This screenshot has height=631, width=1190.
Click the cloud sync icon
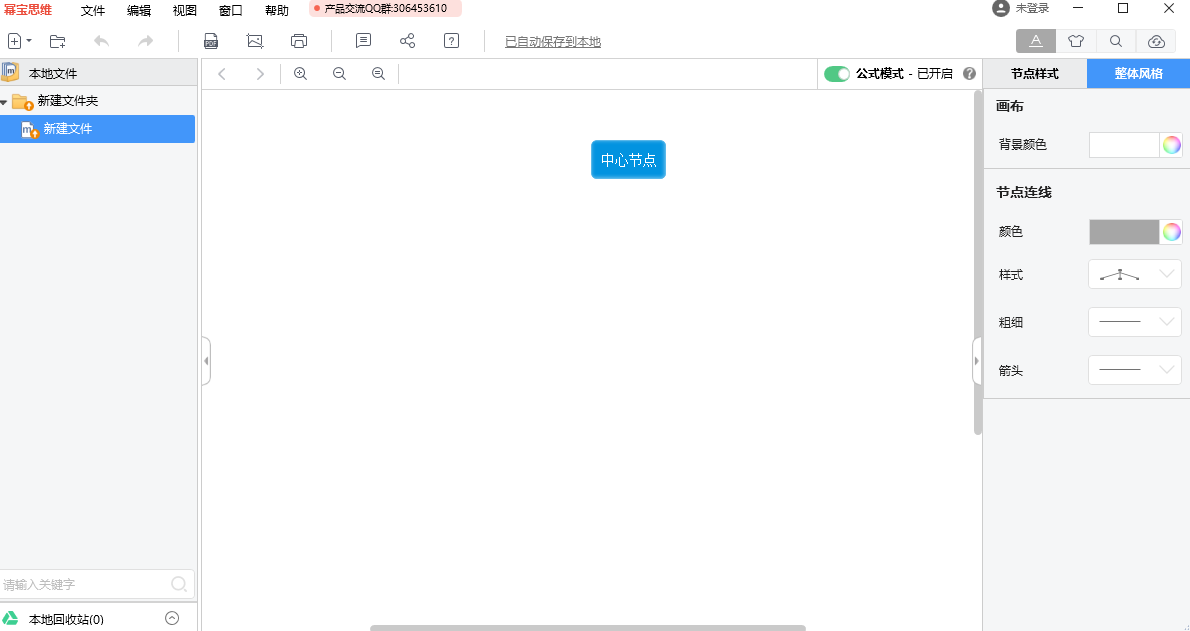[x=1156, y=41]
